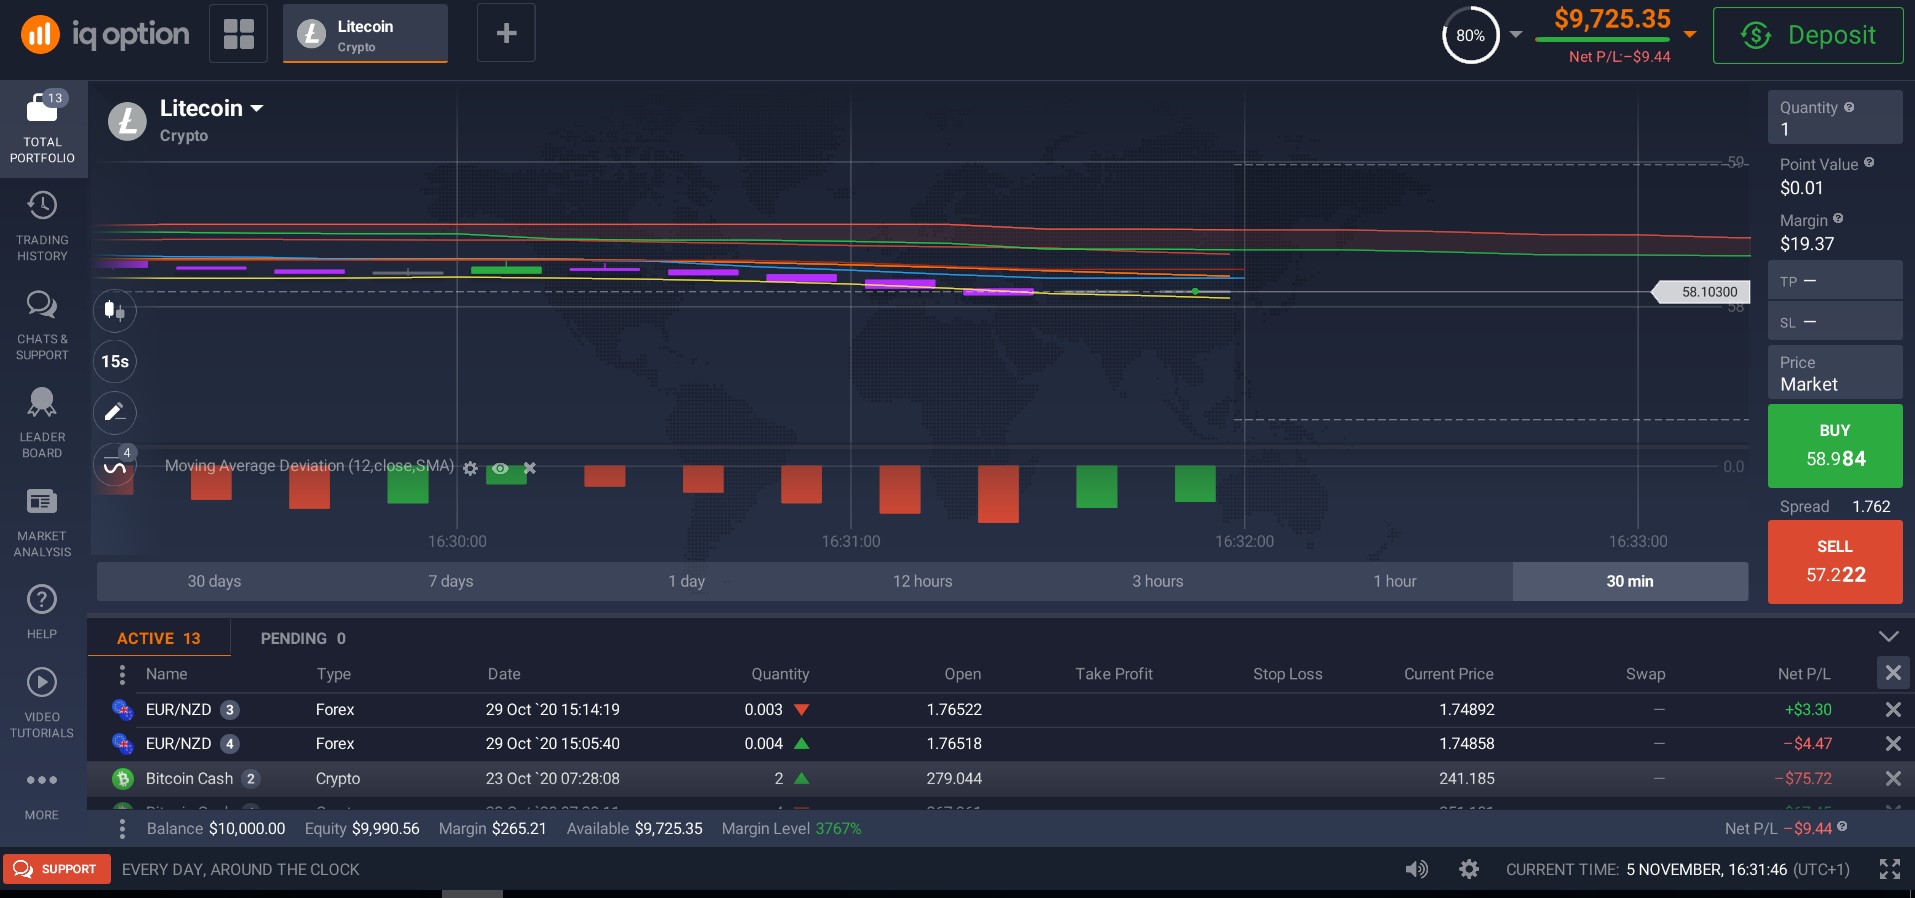Open the 80% profit dropdown arrow
The height and width of the screenshot is (898, 1915).
coord(1516,35)
